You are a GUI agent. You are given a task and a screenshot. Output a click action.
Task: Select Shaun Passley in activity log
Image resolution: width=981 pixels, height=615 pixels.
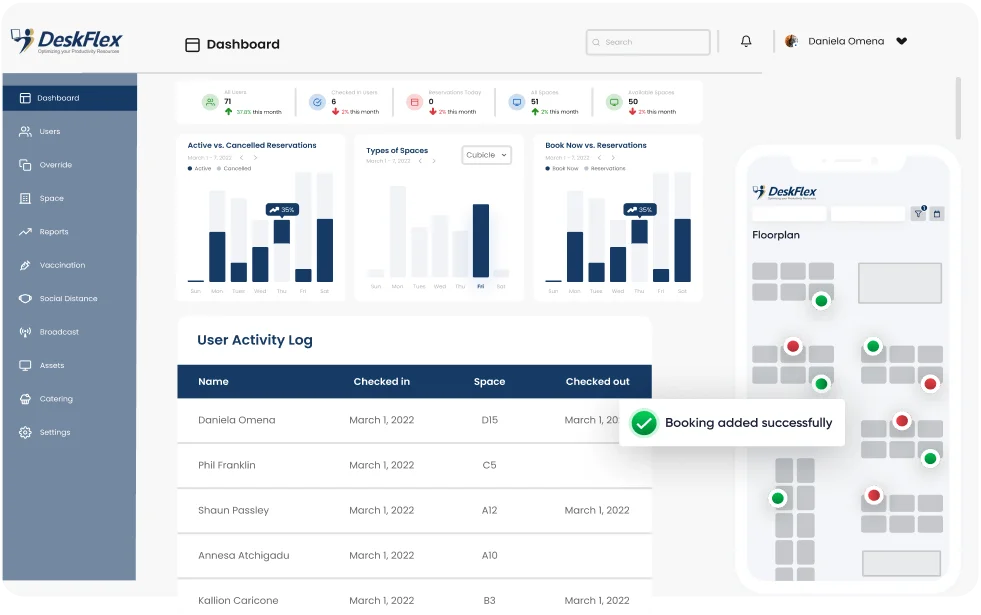pos(233,510)
